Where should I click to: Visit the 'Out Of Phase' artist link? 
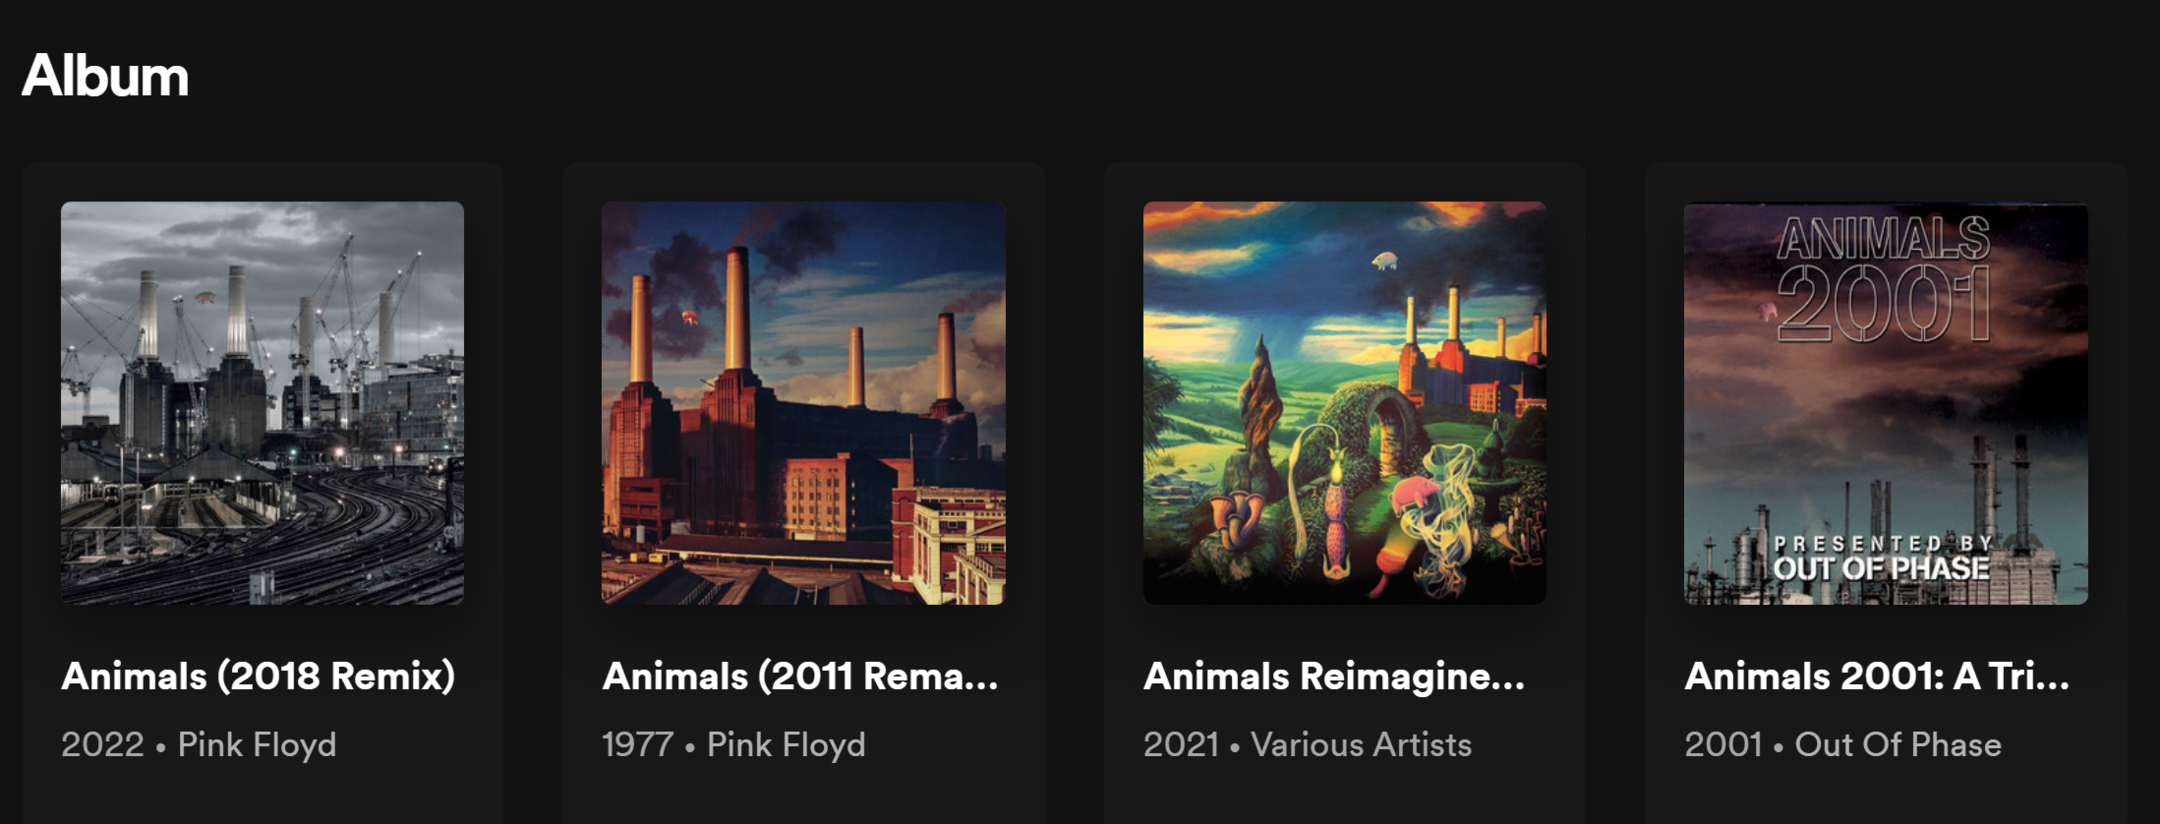(1898, 745)
